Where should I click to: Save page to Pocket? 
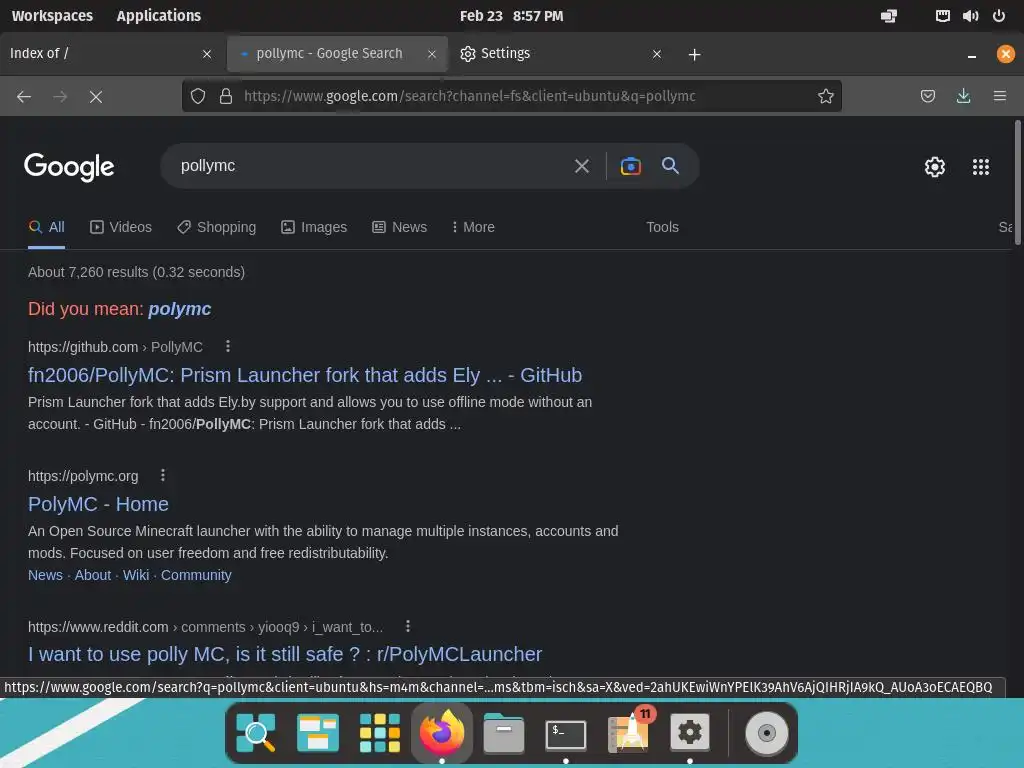pos(927,97)
